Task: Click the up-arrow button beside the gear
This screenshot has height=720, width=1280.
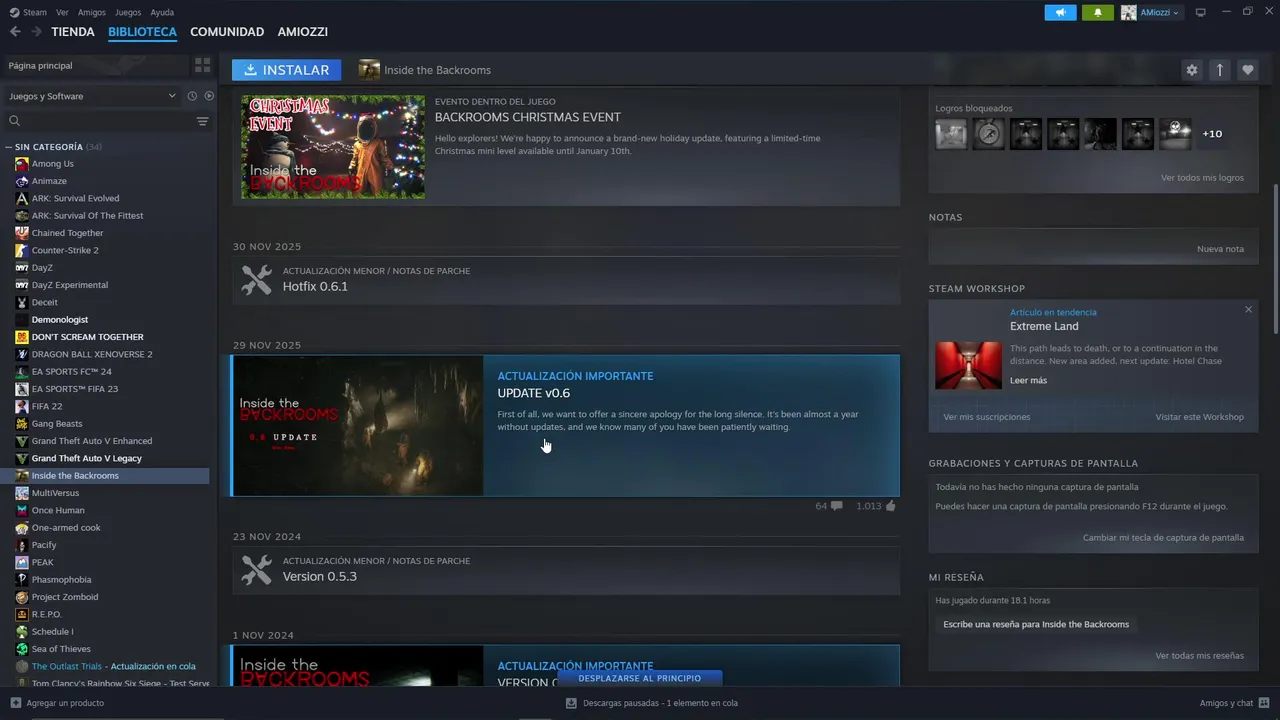Action: point(1219,70)
